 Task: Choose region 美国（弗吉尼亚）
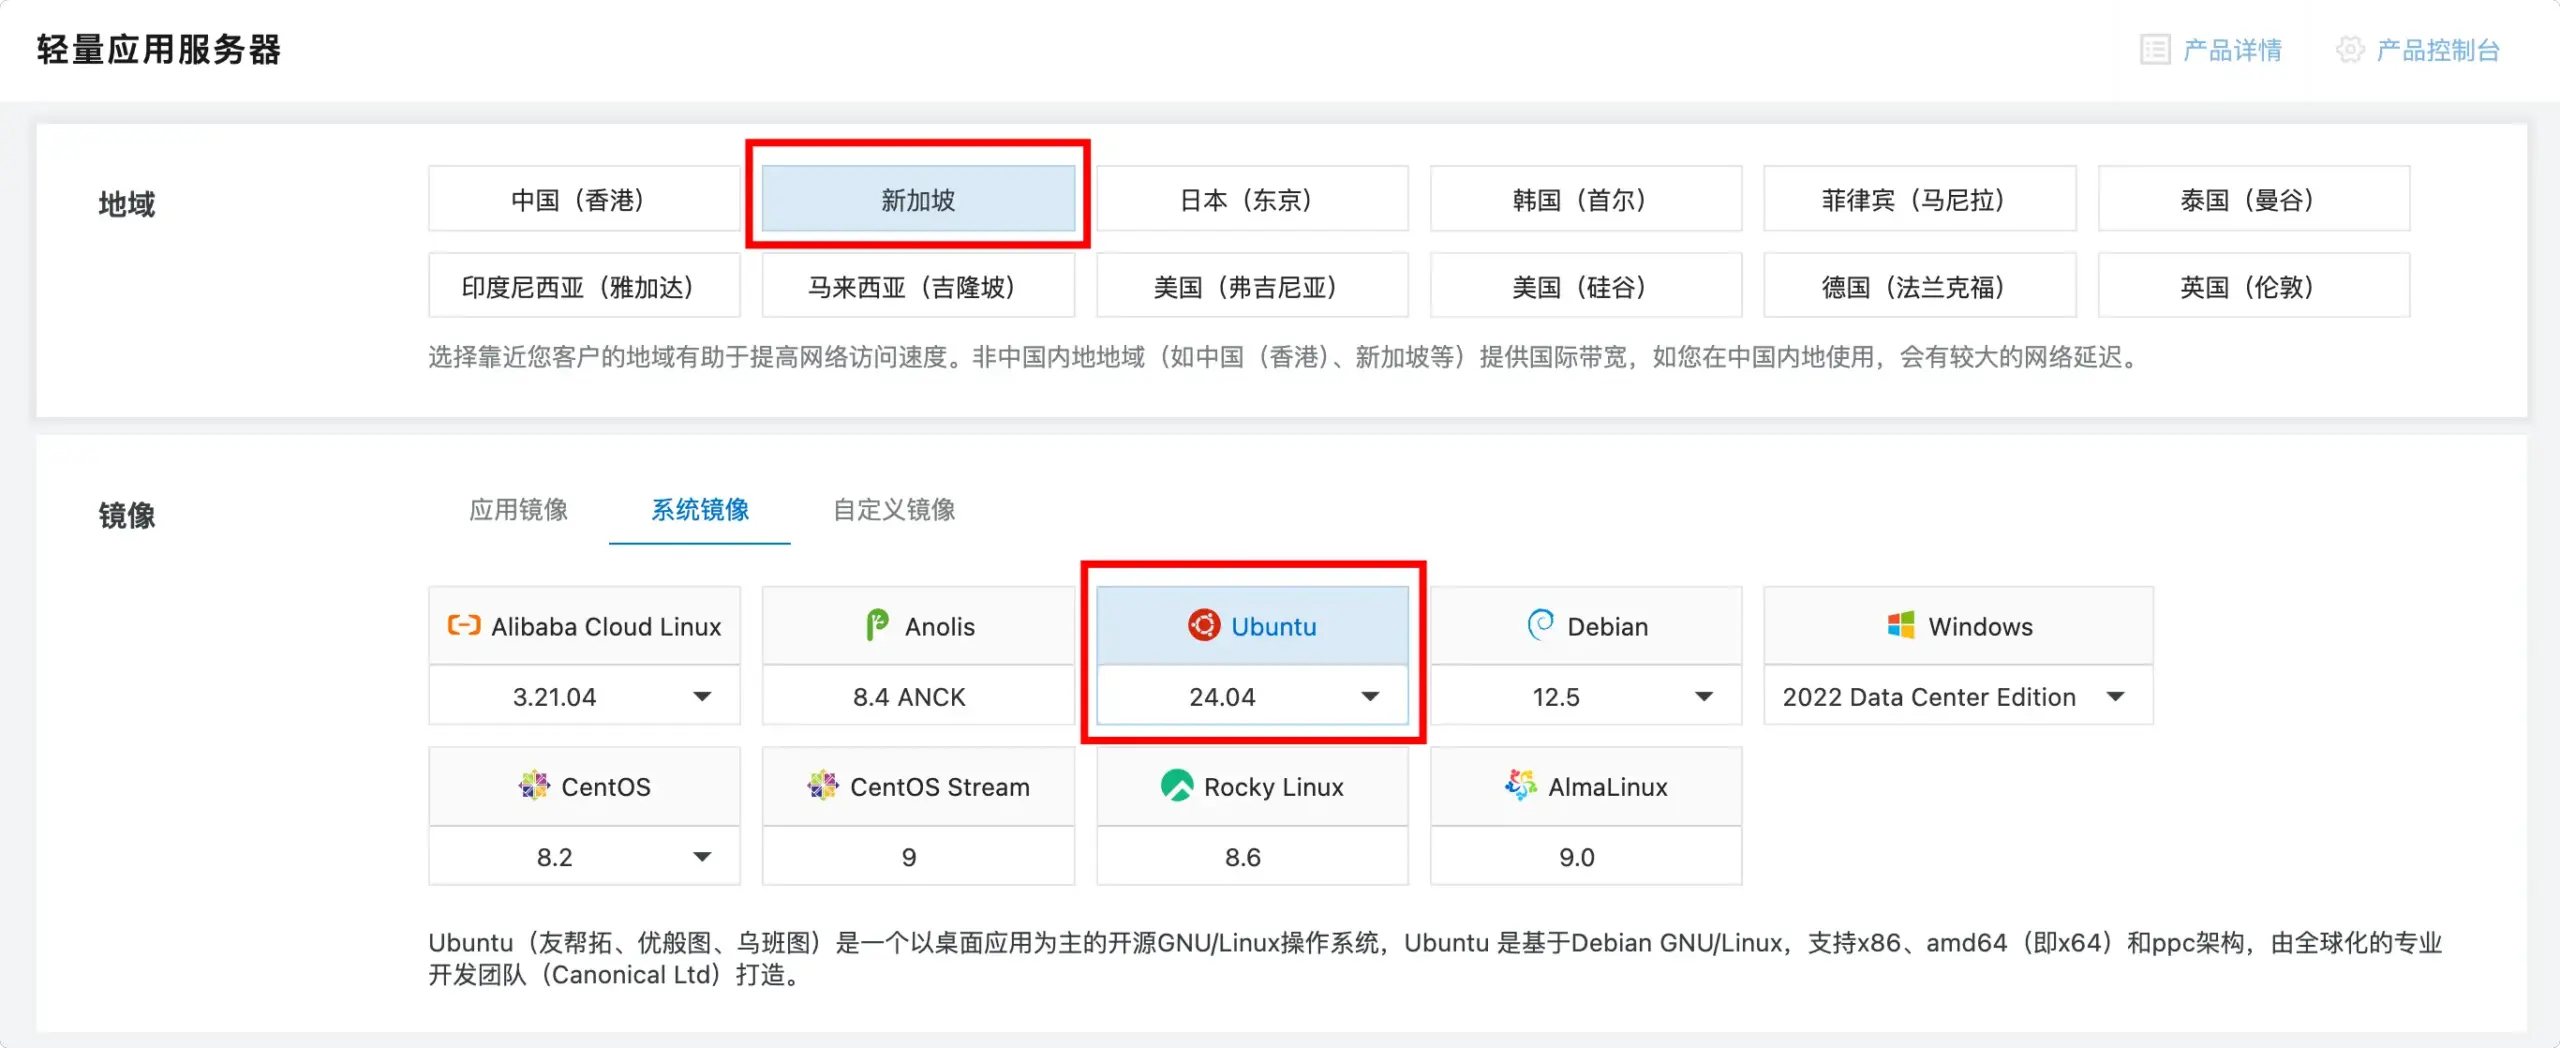1252,286
